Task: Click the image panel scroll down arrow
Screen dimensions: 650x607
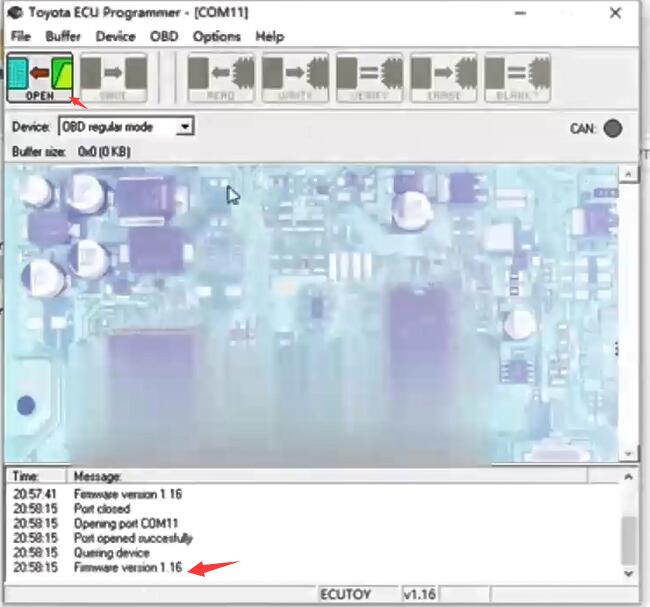Action: point(628,454)
